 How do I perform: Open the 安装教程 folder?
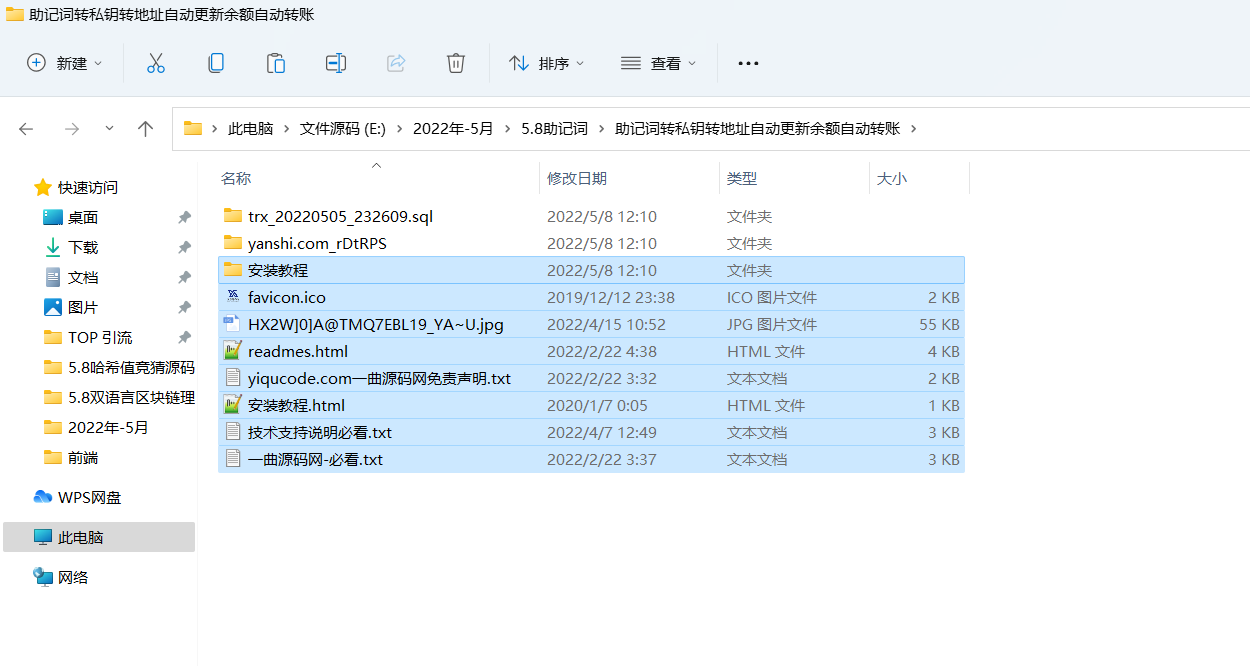coord(281,270)
